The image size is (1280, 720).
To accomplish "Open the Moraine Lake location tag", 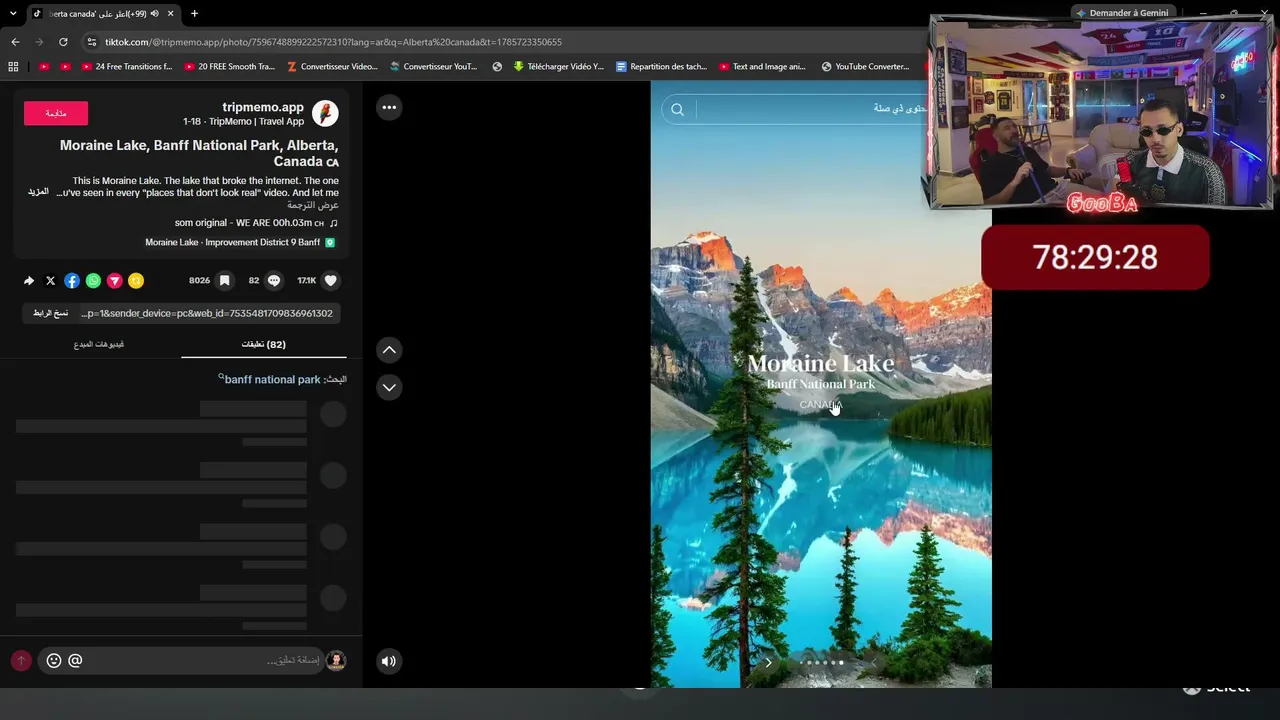I will (240, 243).
